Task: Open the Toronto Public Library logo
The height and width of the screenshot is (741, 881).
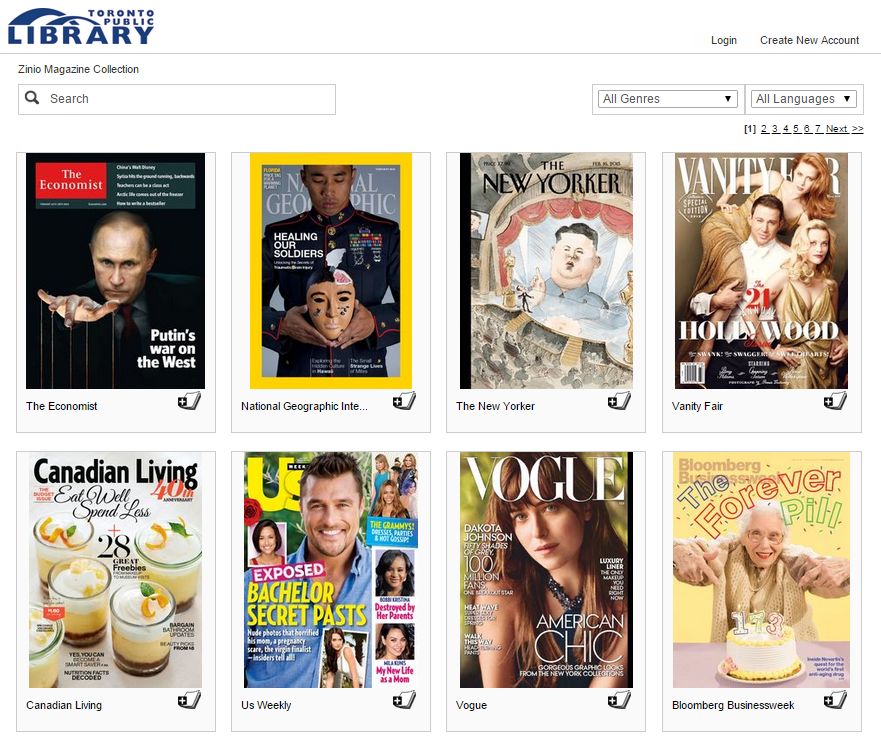Action: click(x=81, y=26)
